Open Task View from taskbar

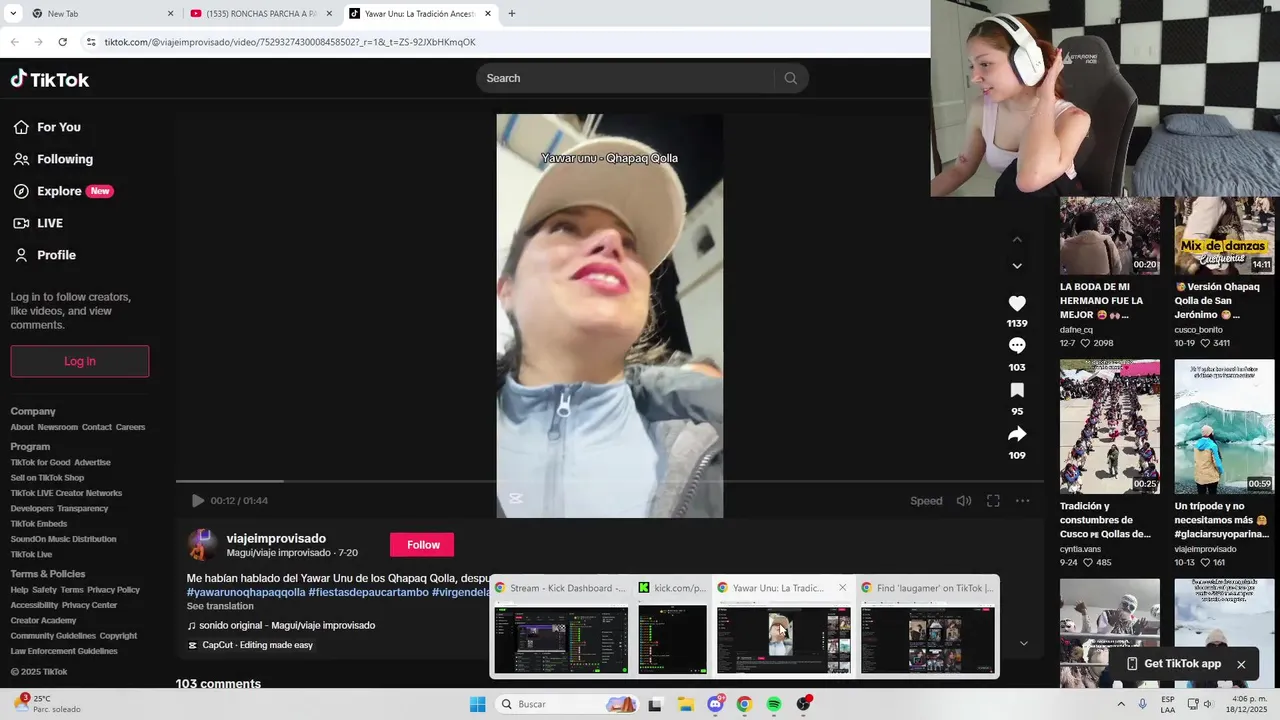click(655, 704)
